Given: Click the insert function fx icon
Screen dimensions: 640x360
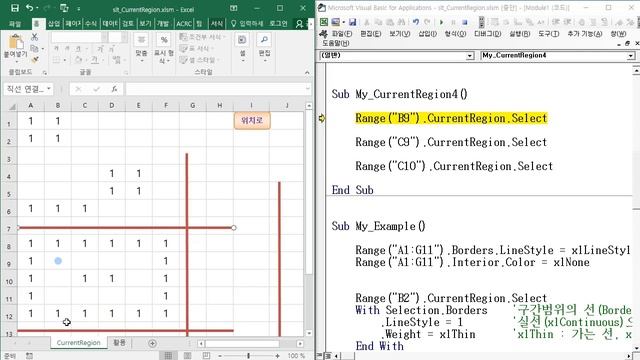Looking at the screenshot, I should [115, 89].
